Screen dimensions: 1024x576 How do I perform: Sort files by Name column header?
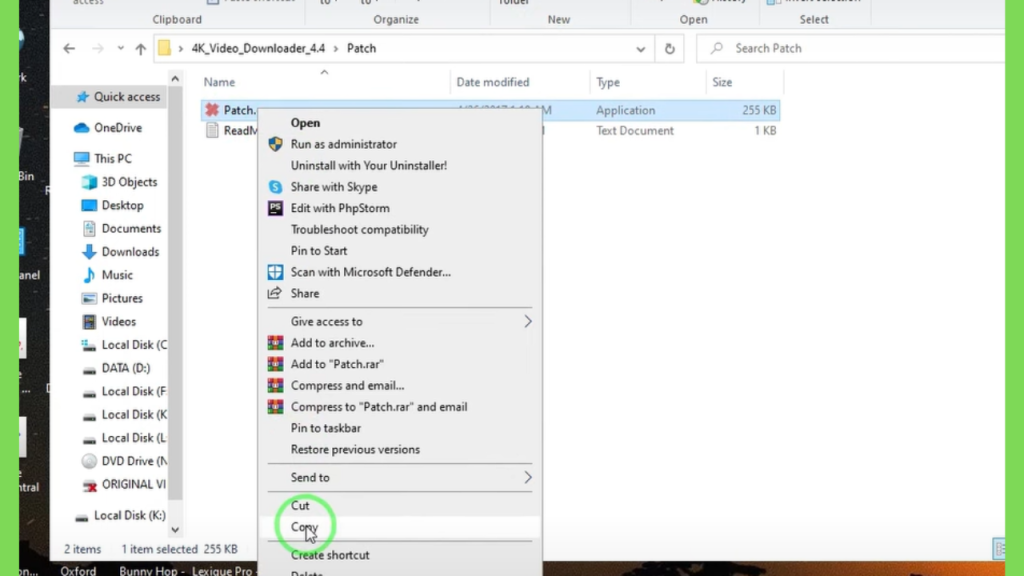pos(219,82)
